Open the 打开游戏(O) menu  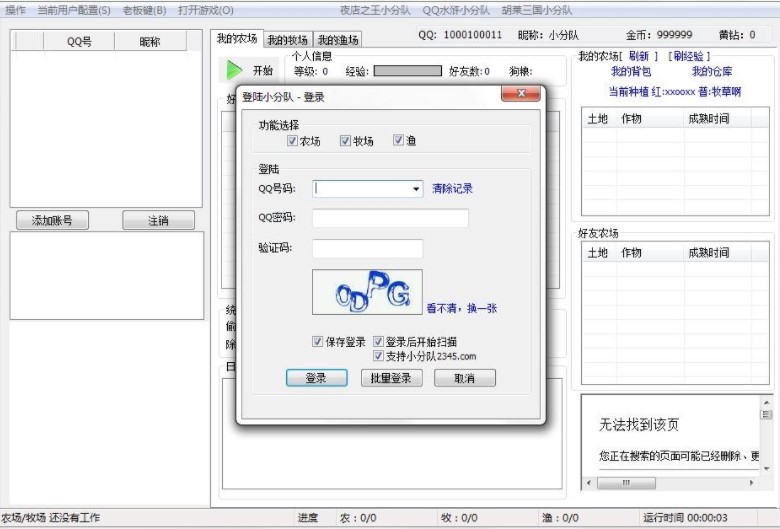pyautogui.click(x=205, y=10)
